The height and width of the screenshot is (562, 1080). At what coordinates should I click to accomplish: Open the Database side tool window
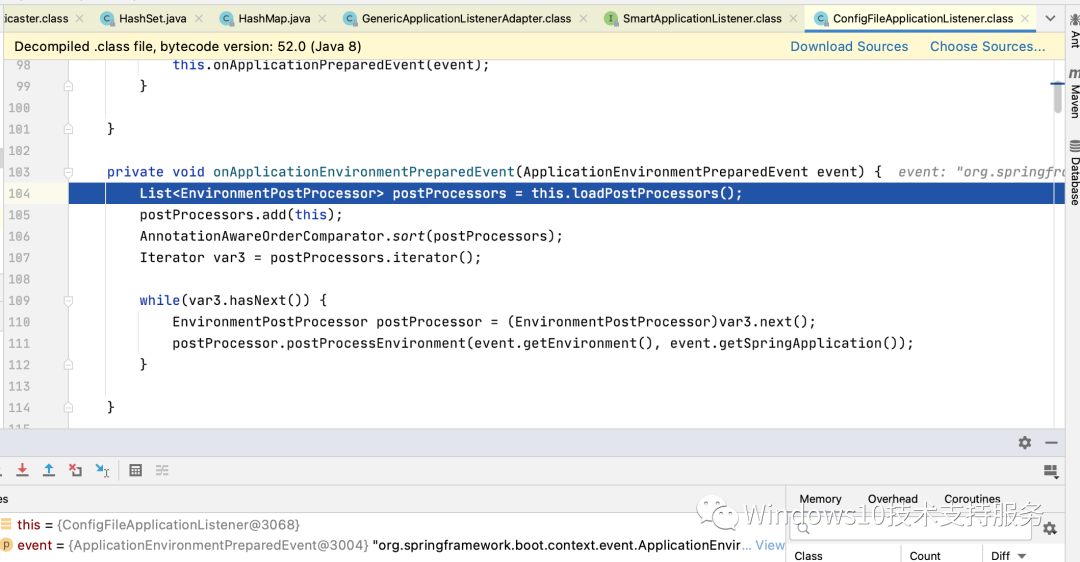click(x=1074, y=172)
